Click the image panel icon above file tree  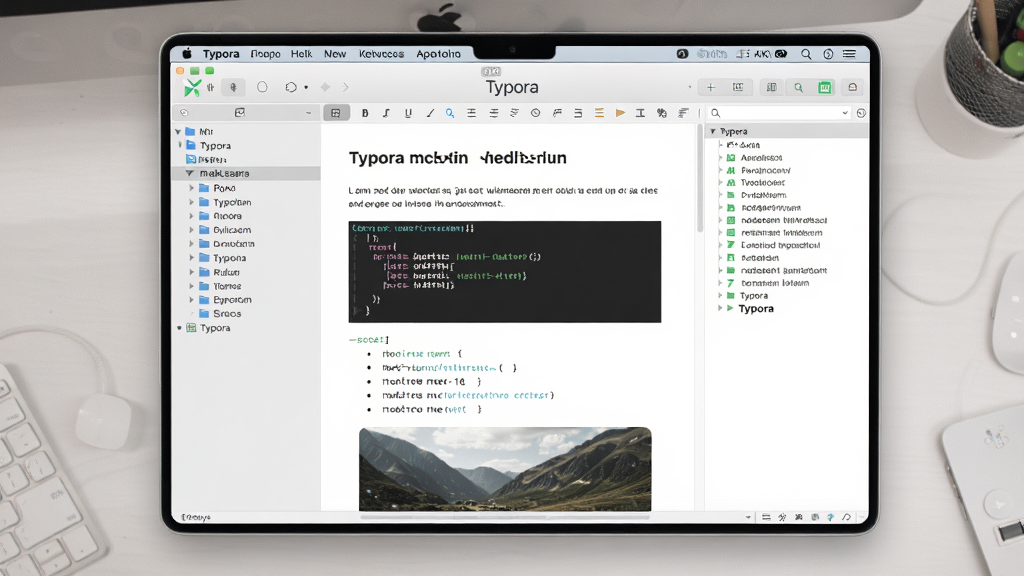coord(240,113)
